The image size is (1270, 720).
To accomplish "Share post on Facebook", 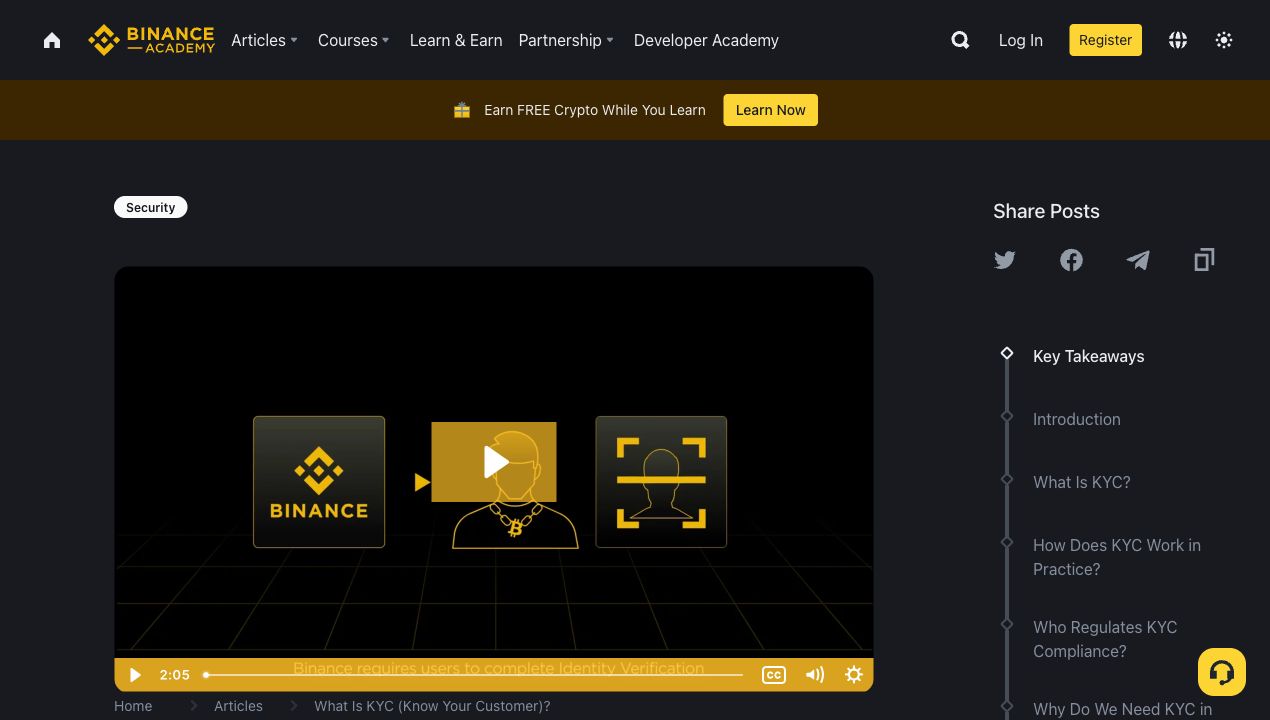I will [x=1071, y=260].
